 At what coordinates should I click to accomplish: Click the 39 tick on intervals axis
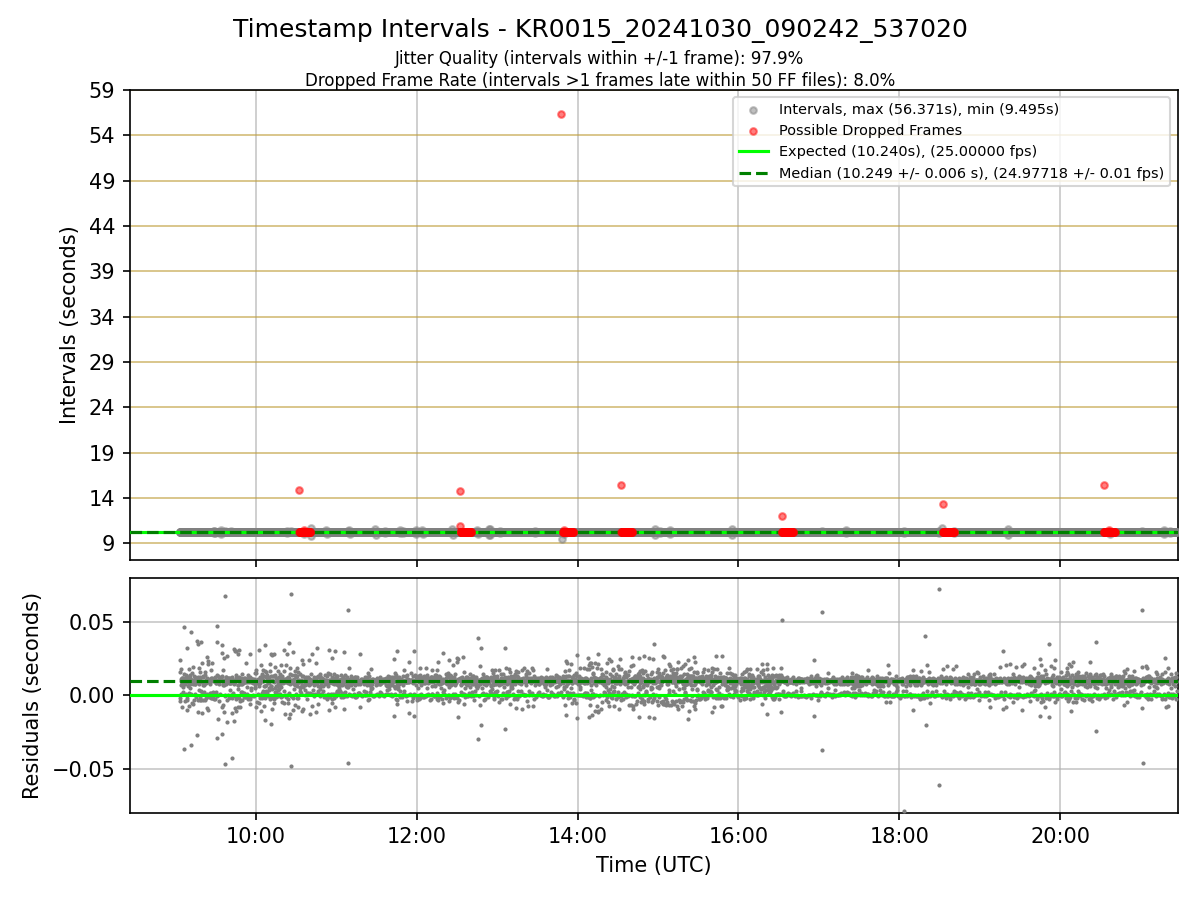[104, 271]
